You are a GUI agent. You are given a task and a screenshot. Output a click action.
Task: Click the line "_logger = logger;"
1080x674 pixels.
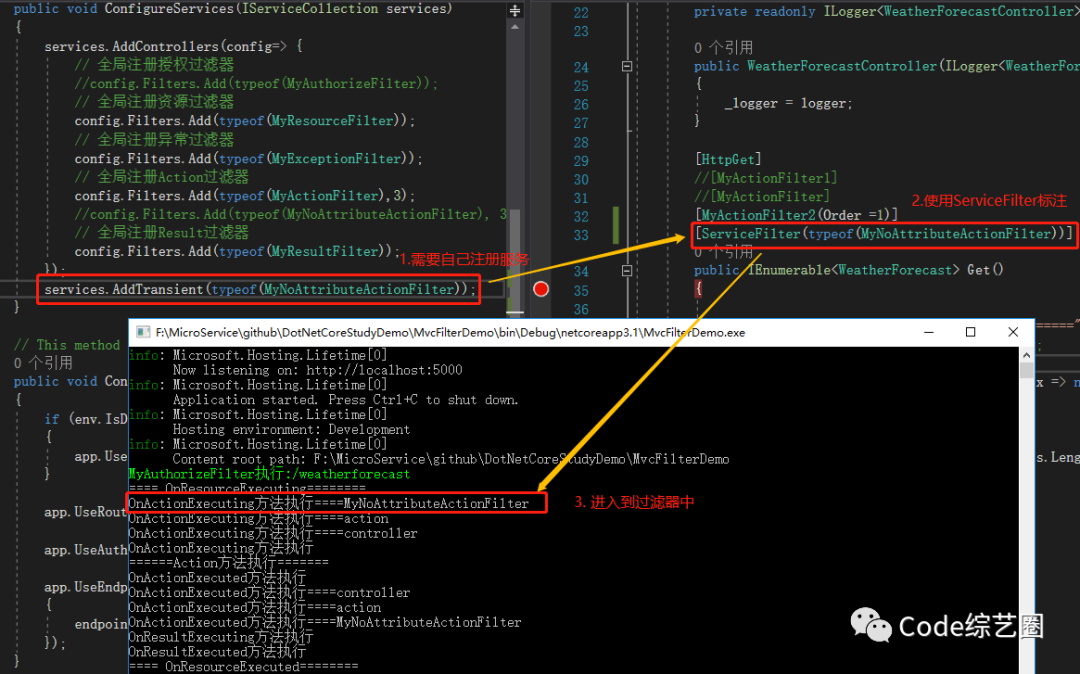click(x=789, y=103)
